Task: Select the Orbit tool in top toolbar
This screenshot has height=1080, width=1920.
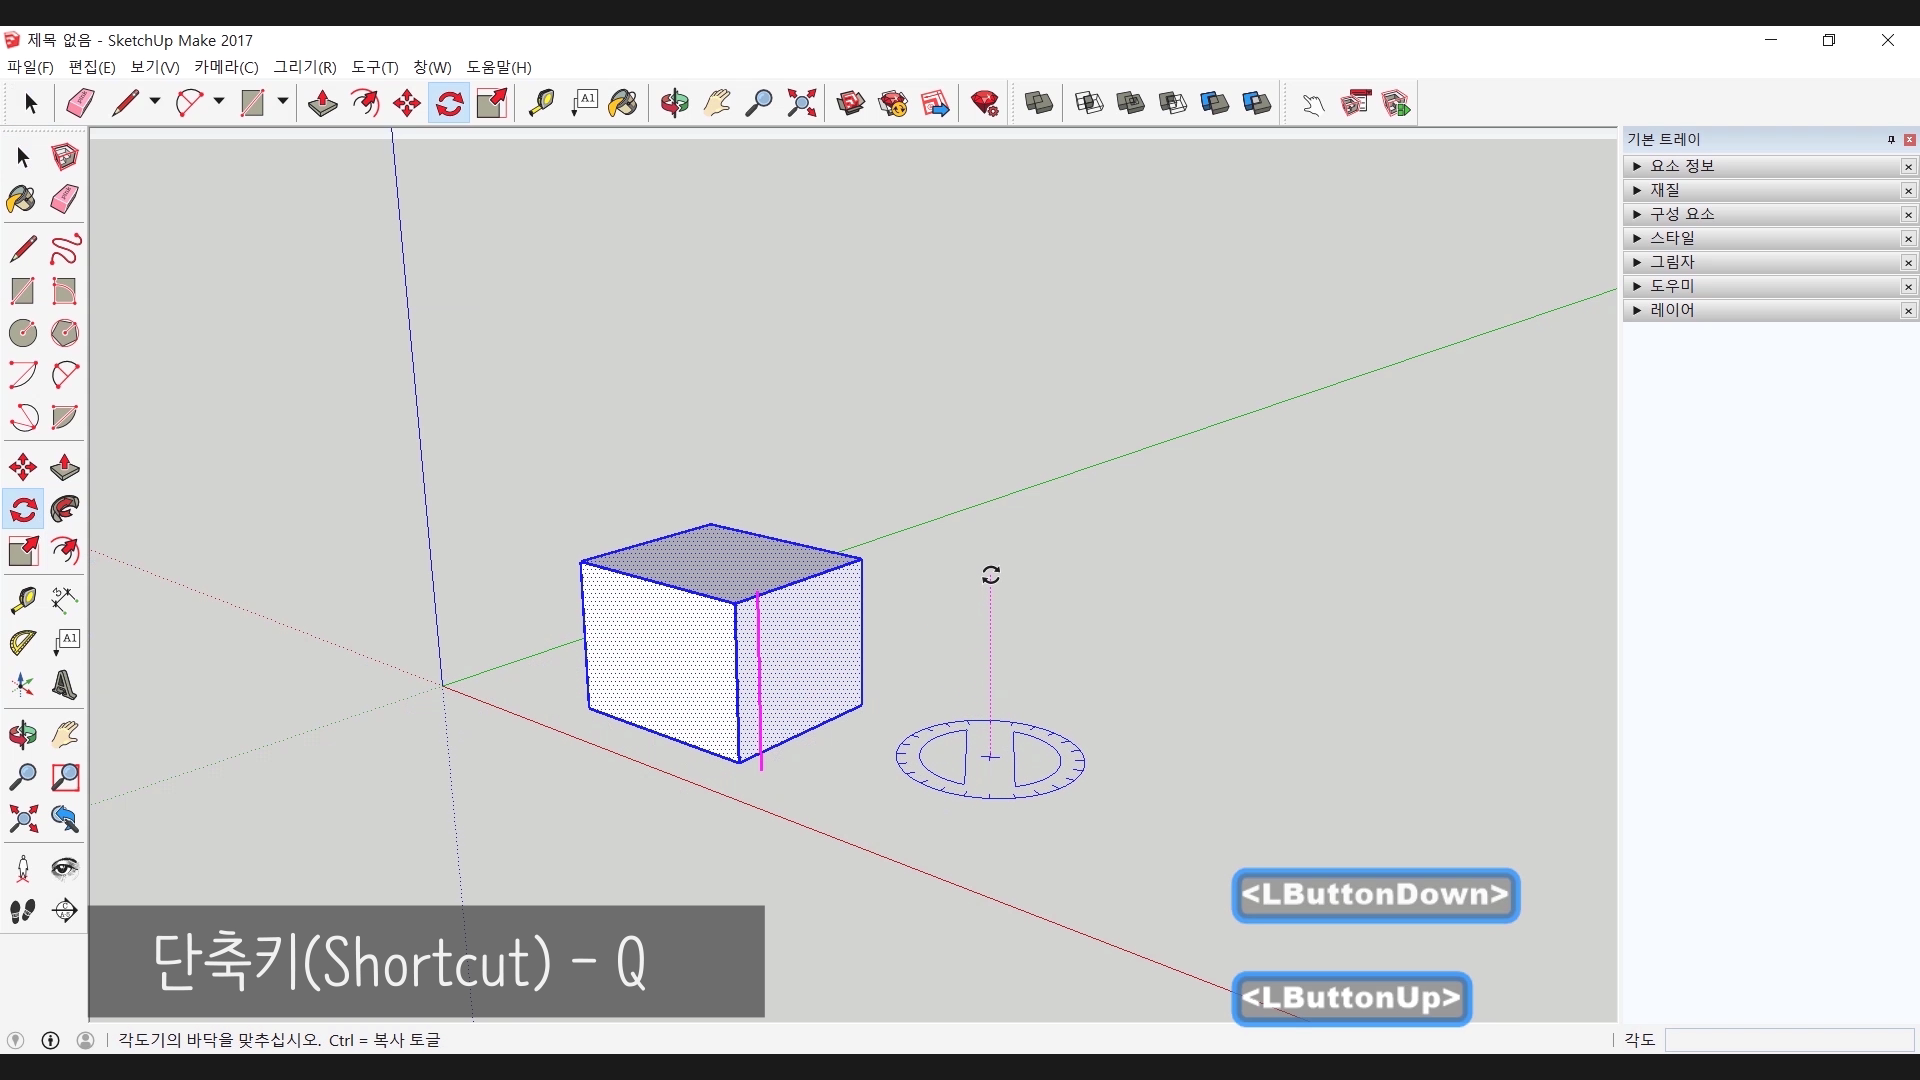Action: [675, 103]
